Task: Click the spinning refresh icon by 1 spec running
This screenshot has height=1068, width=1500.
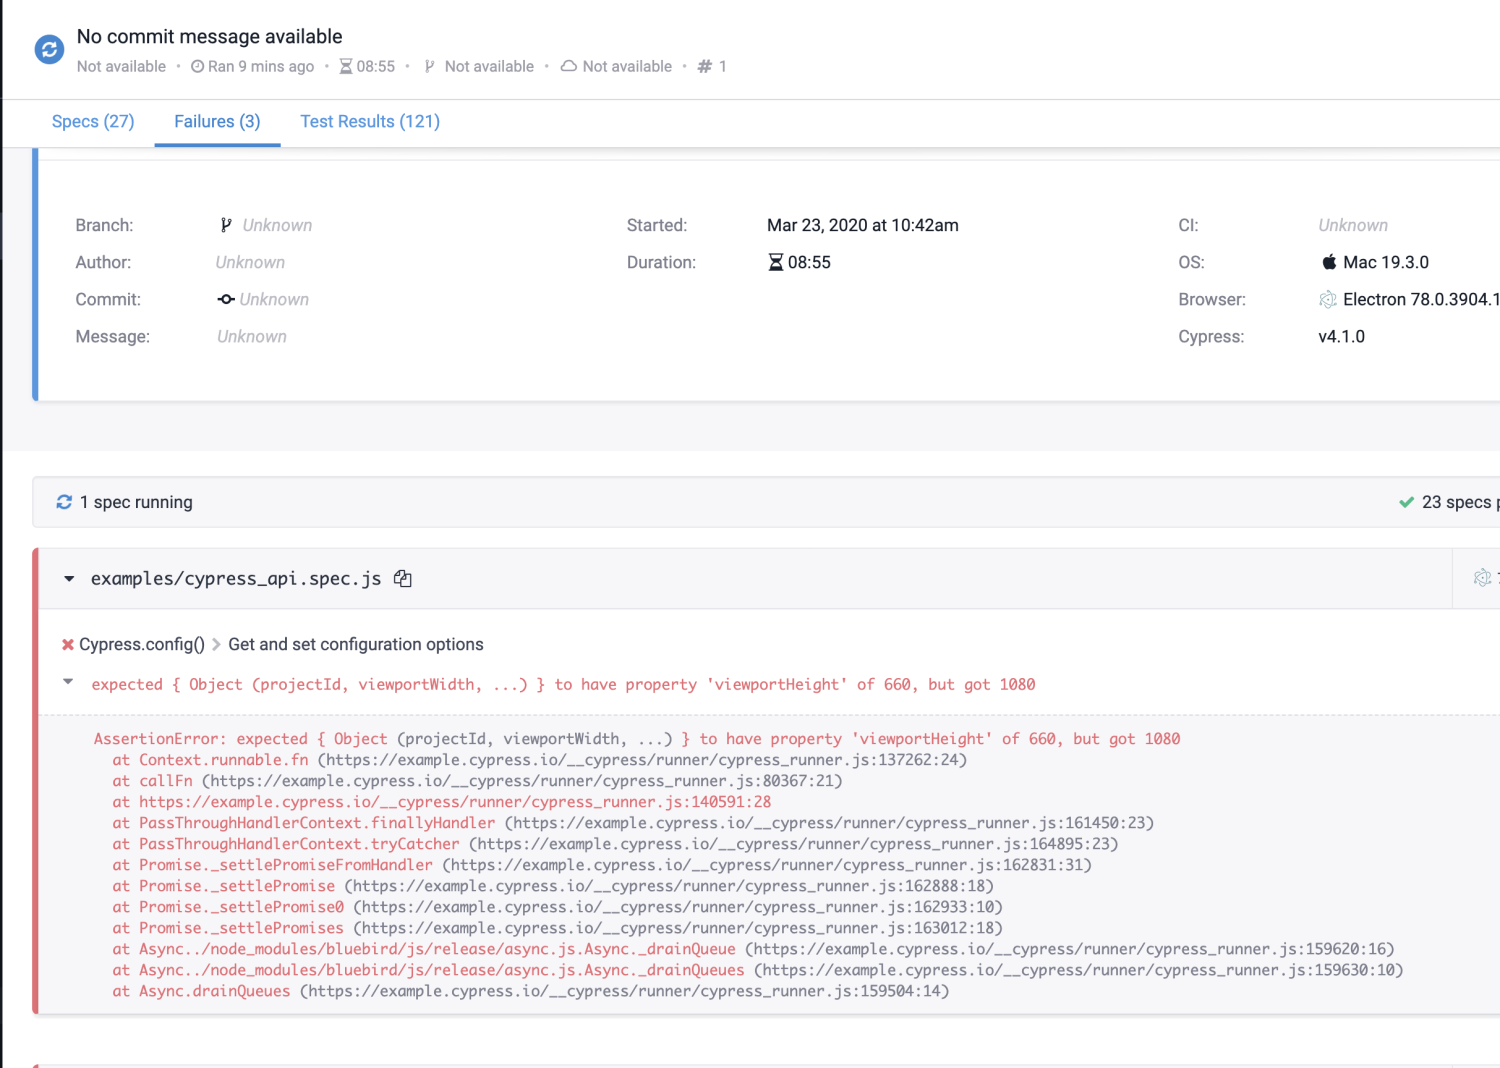Action: (64, 502)
